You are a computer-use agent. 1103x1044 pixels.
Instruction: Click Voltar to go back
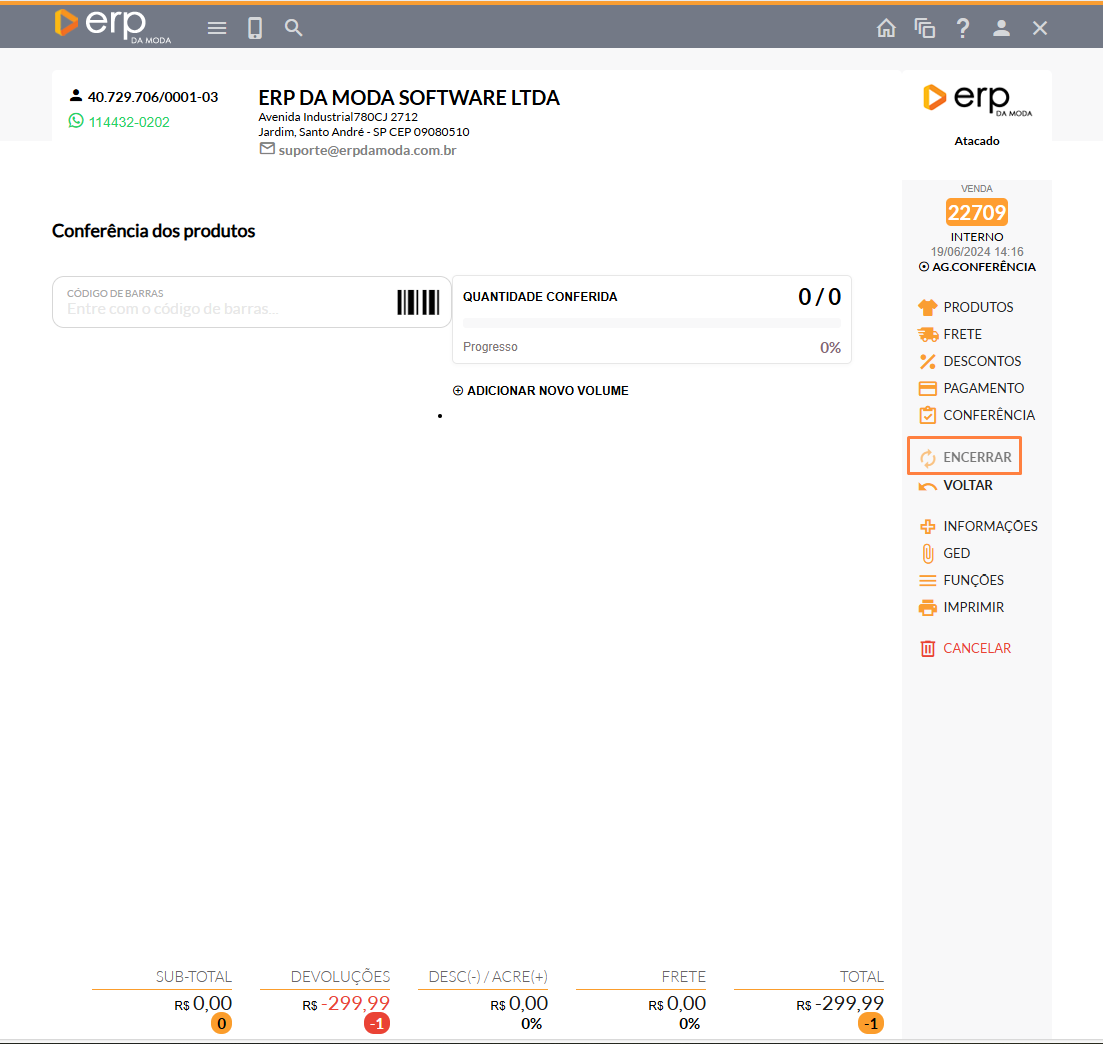tap(967, 485)
